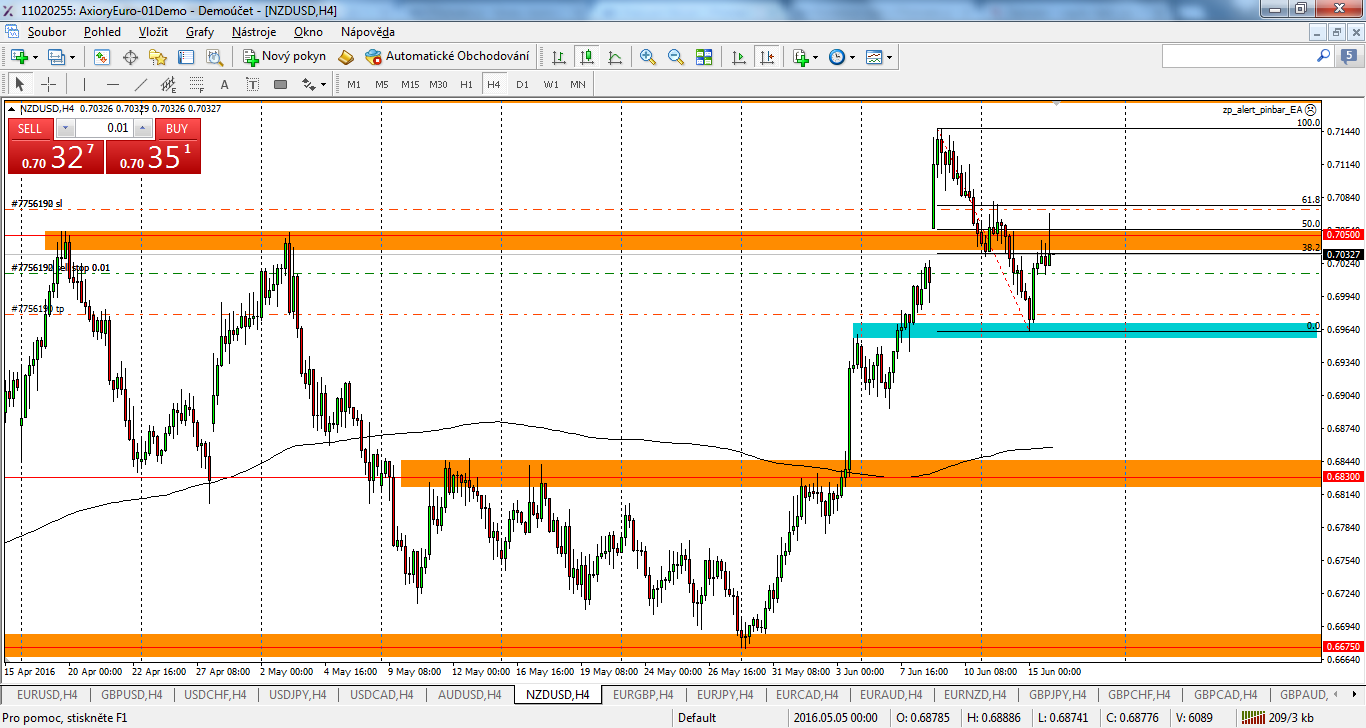
Task: Switch timeframe to M15
Action: tap(410, 84)
